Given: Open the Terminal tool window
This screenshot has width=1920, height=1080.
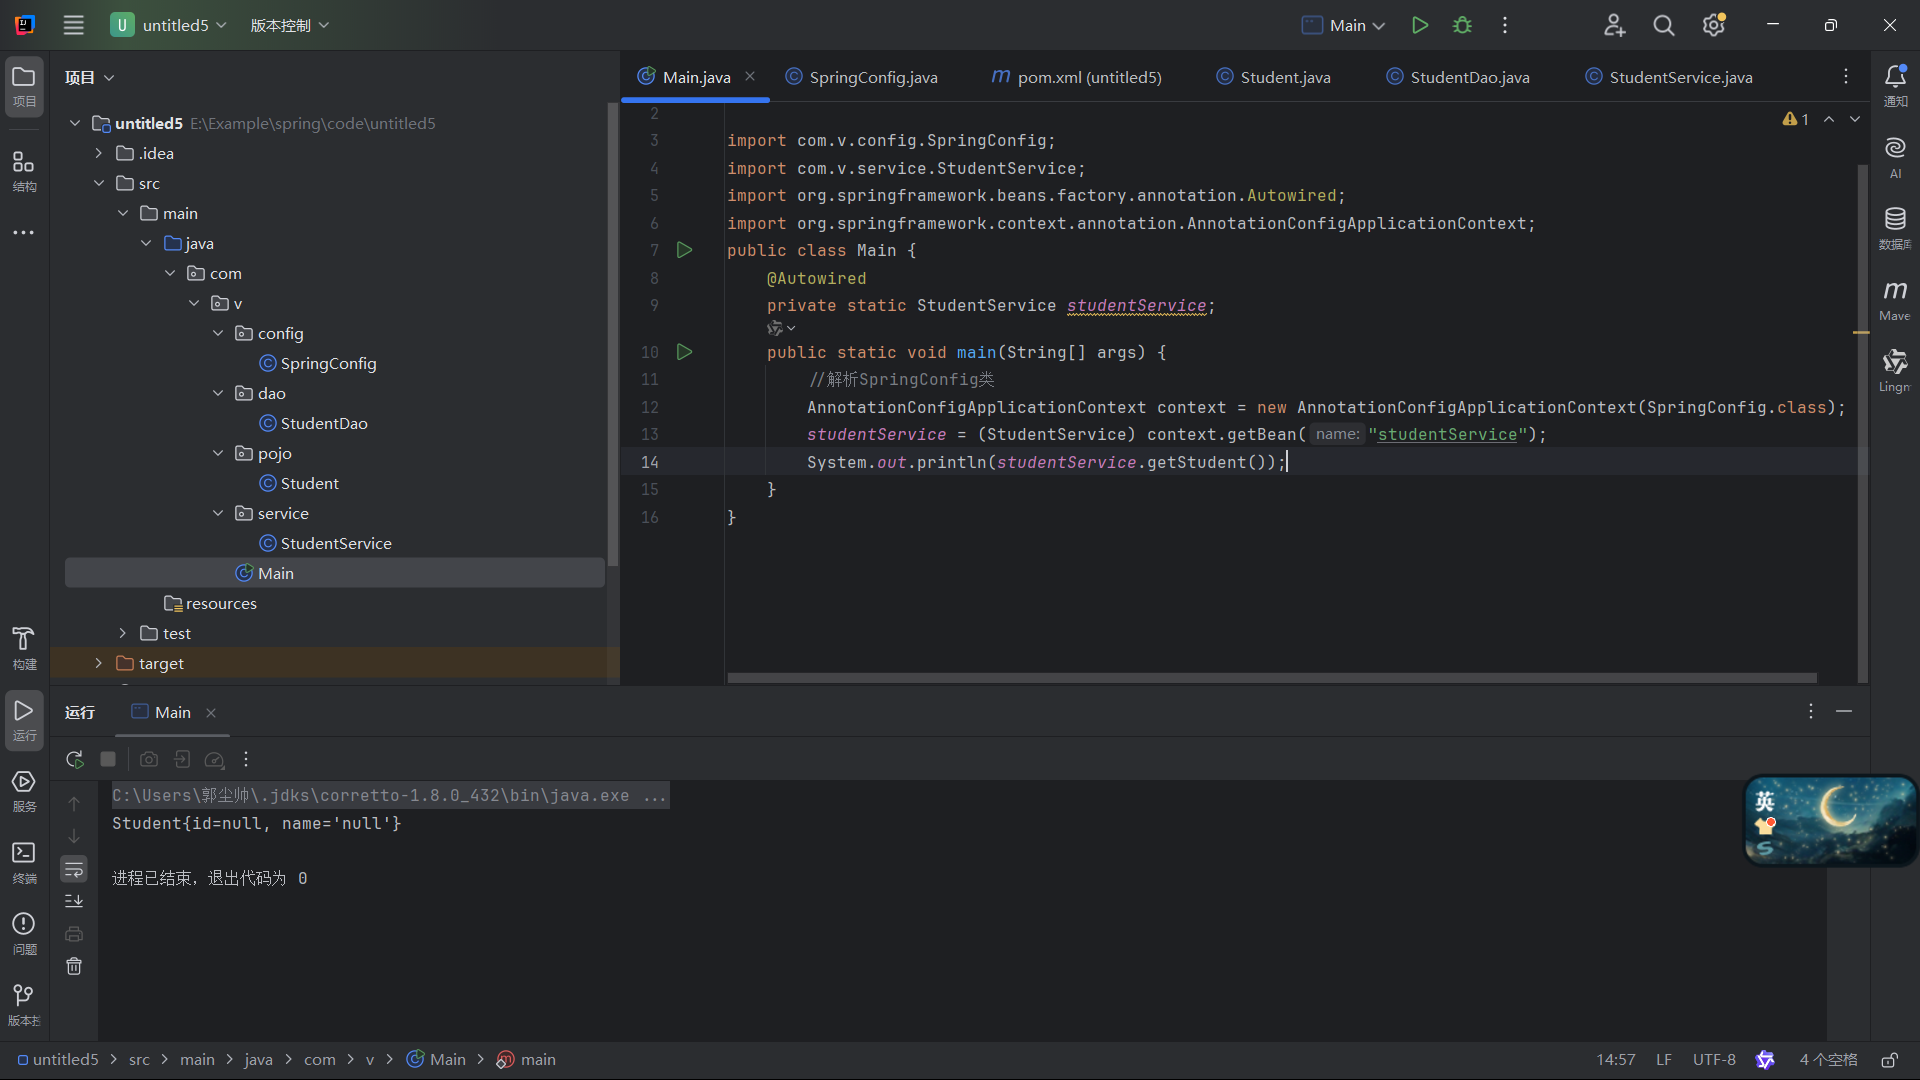Looking at the screenshot, I should (24, 860).
